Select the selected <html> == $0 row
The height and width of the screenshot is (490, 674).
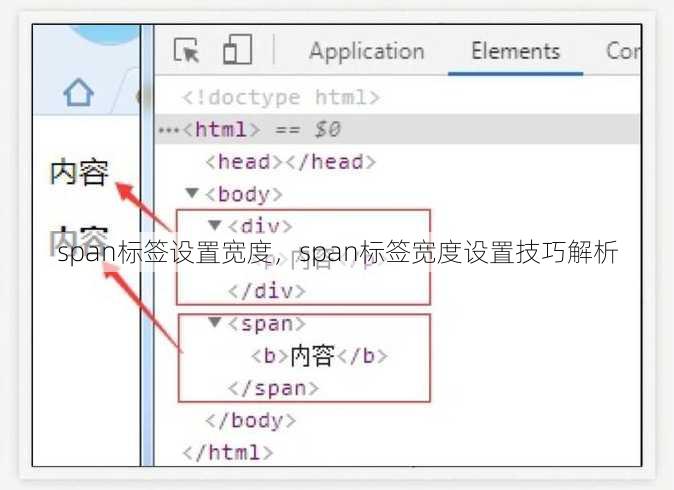(x=398, y=129)
